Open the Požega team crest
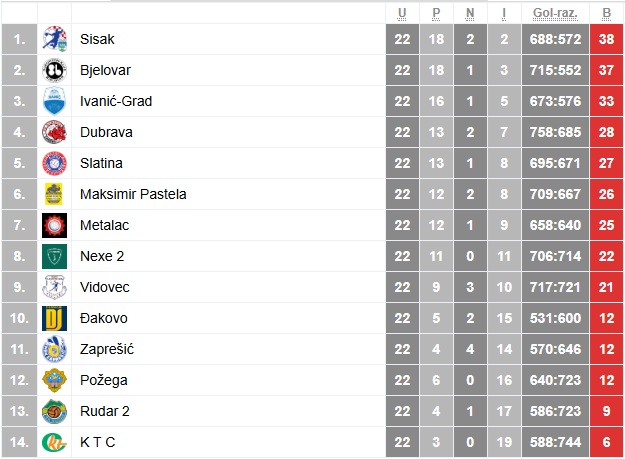This screenshot has width=625, height=459. tap(54, 381)
